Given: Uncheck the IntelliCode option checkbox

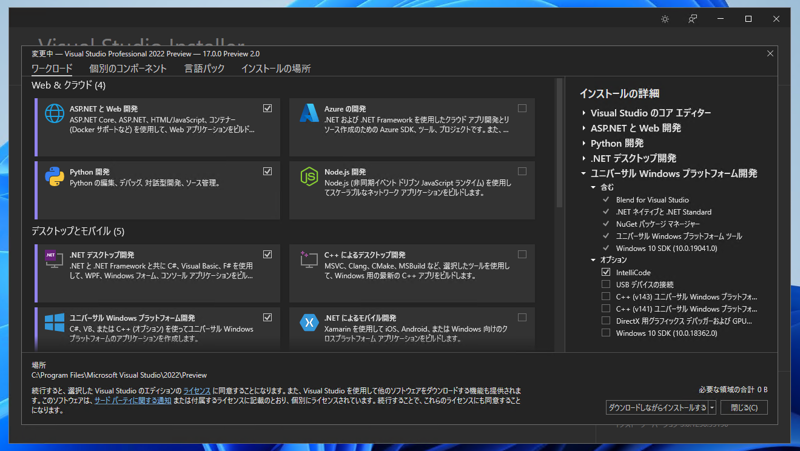Looking at the screenshot, I should click(606, 272).
